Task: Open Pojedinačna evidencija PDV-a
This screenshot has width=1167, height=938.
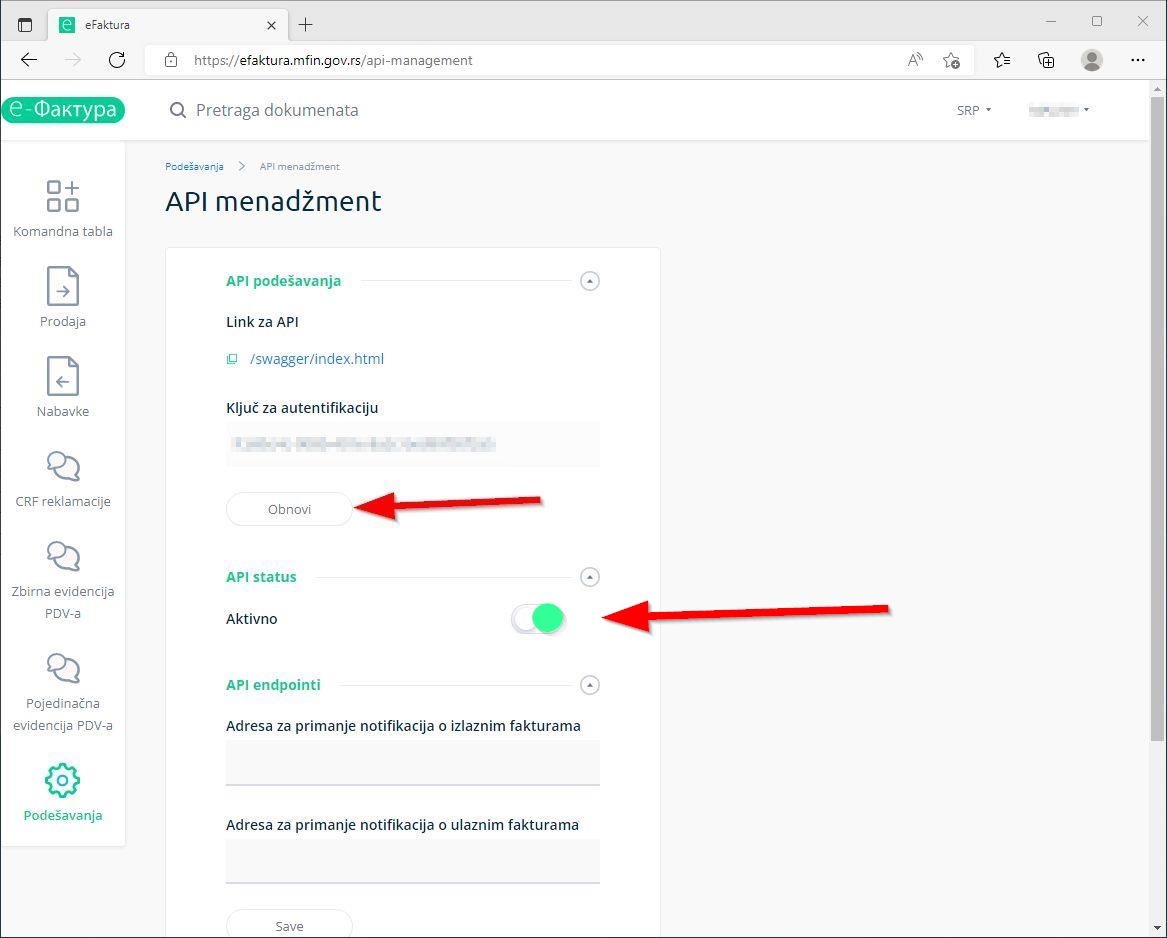Action: tap(62, 669)
